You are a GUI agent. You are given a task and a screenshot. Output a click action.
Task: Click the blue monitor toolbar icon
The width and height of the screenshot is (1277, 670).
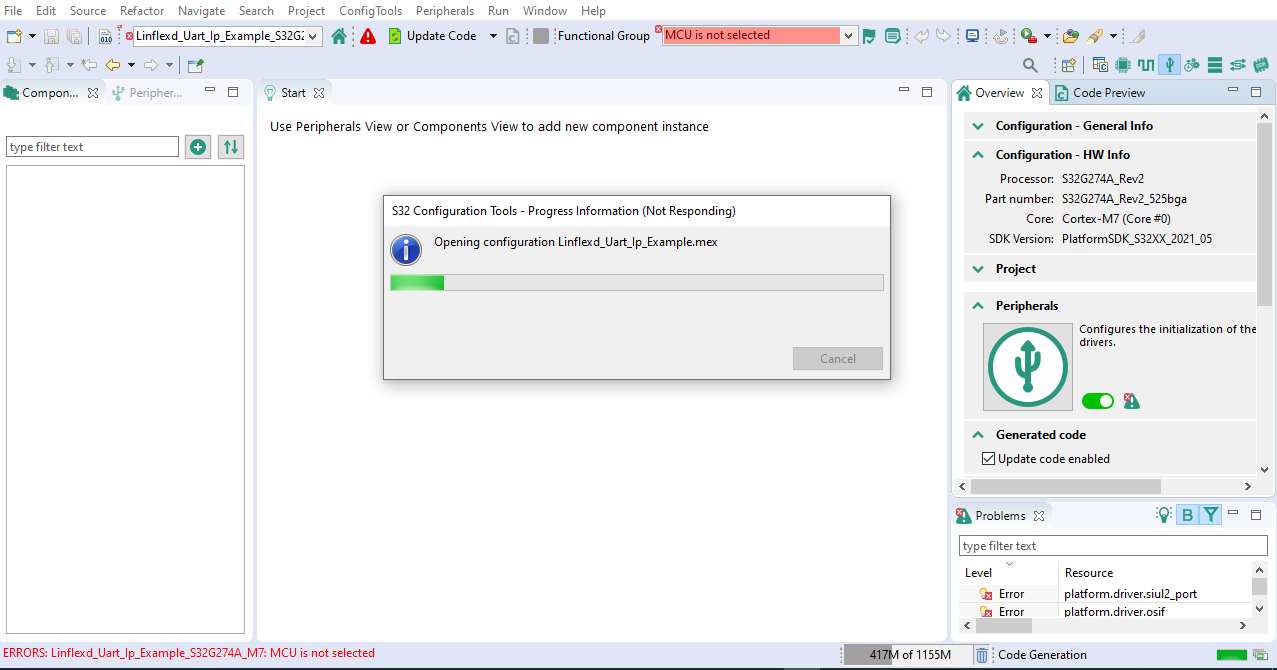tap(972, 36)
